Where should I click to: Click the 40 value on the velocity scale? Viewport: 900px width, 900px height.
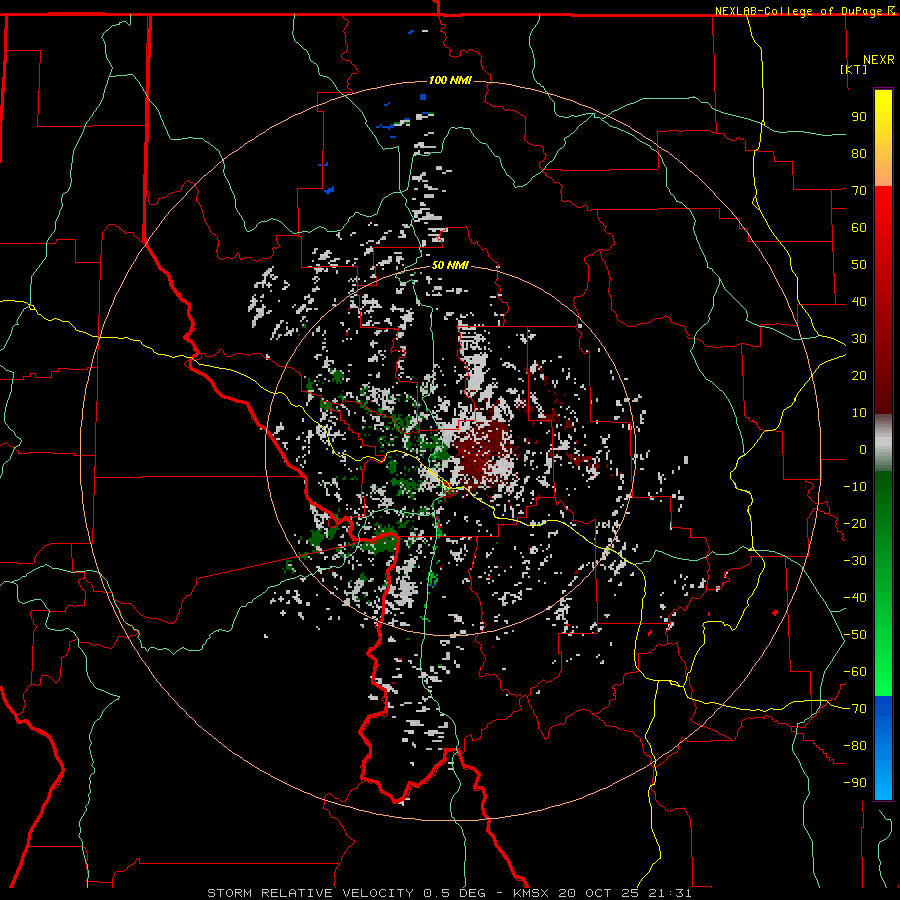click(x=859, y=302)
